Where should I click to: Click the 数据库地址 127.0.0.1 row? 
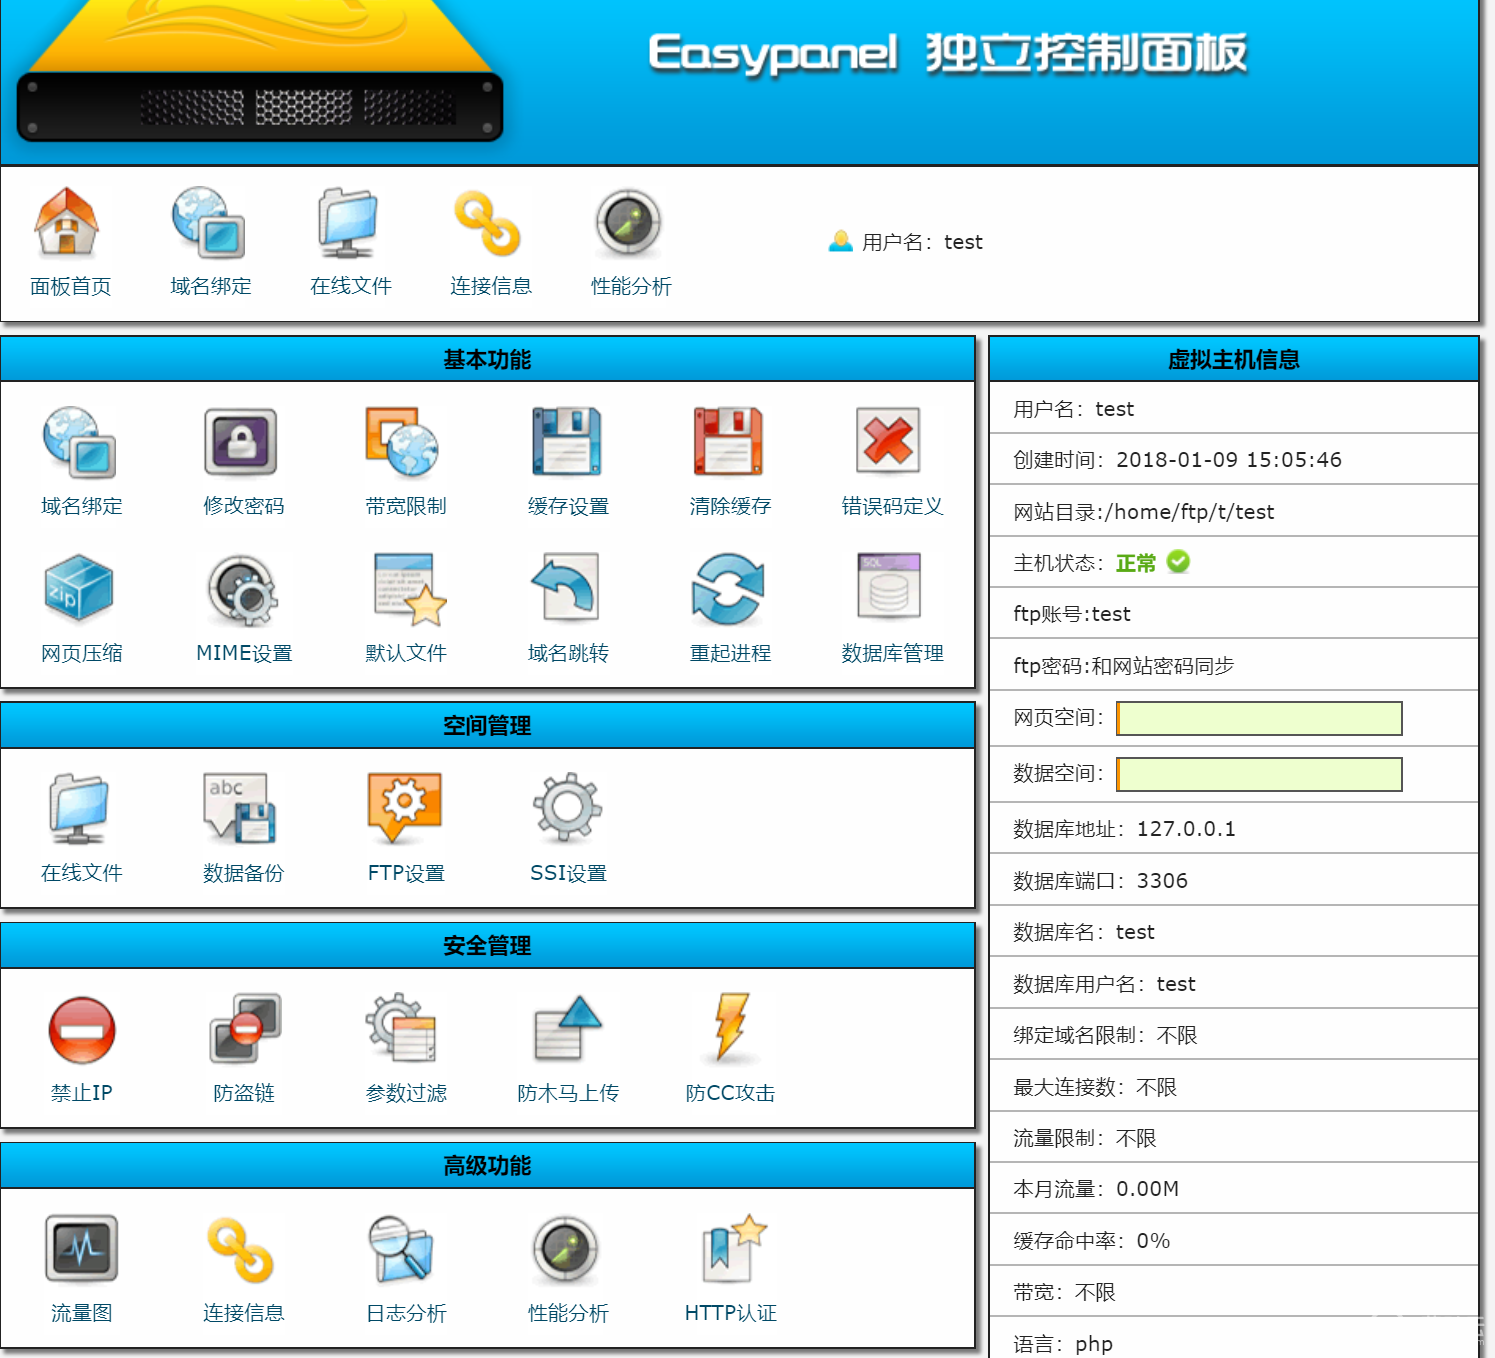pos(1233,828)
